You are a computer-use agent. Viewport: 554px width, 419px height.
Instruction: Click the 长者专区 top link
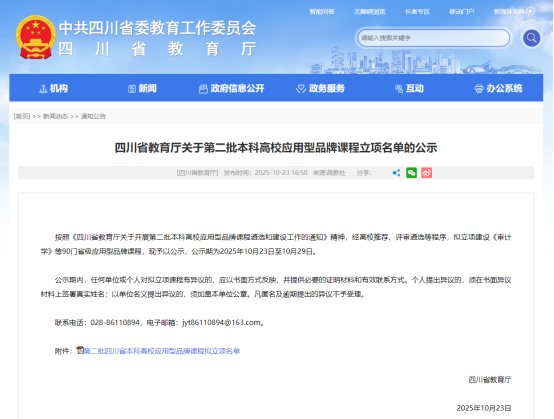pos(417,12)
